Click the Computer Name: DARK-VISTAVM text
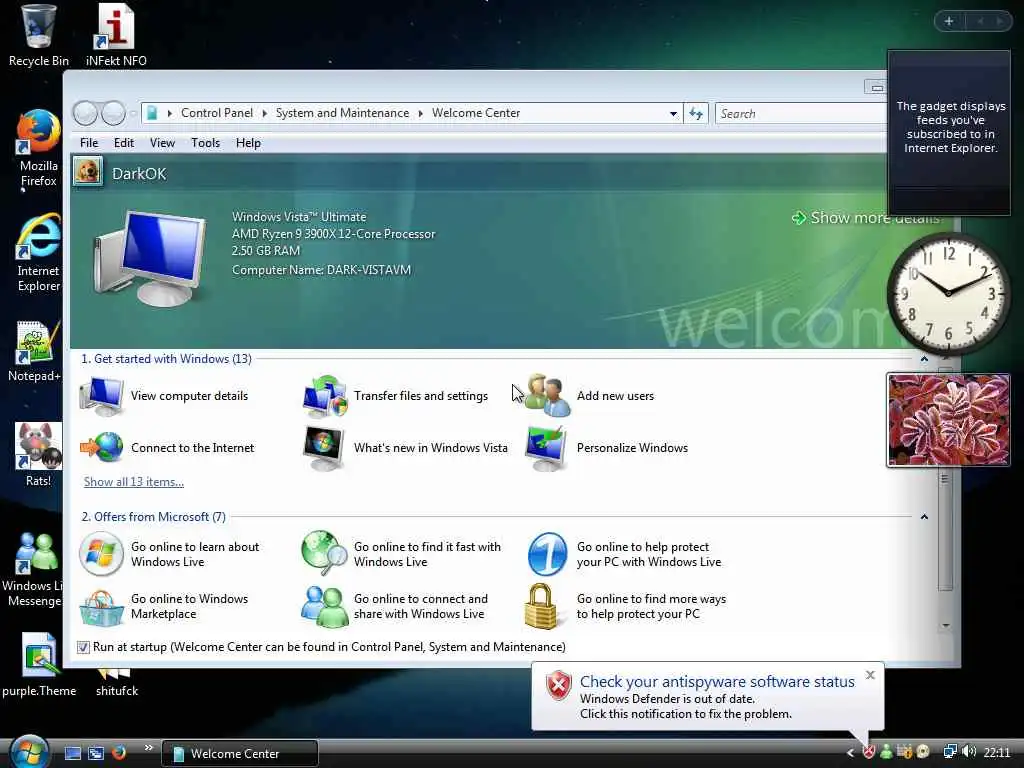Screen dimensions: 1024x768 click(x=321, y=270)
